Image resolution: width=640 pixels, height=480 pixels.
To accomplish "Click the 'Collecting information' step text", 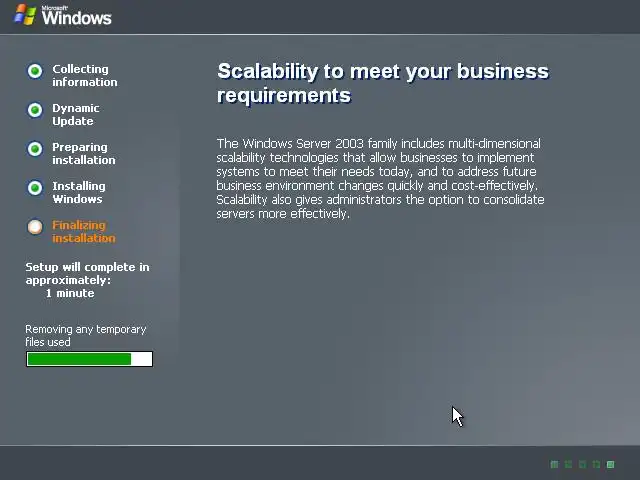I will 84,76.
